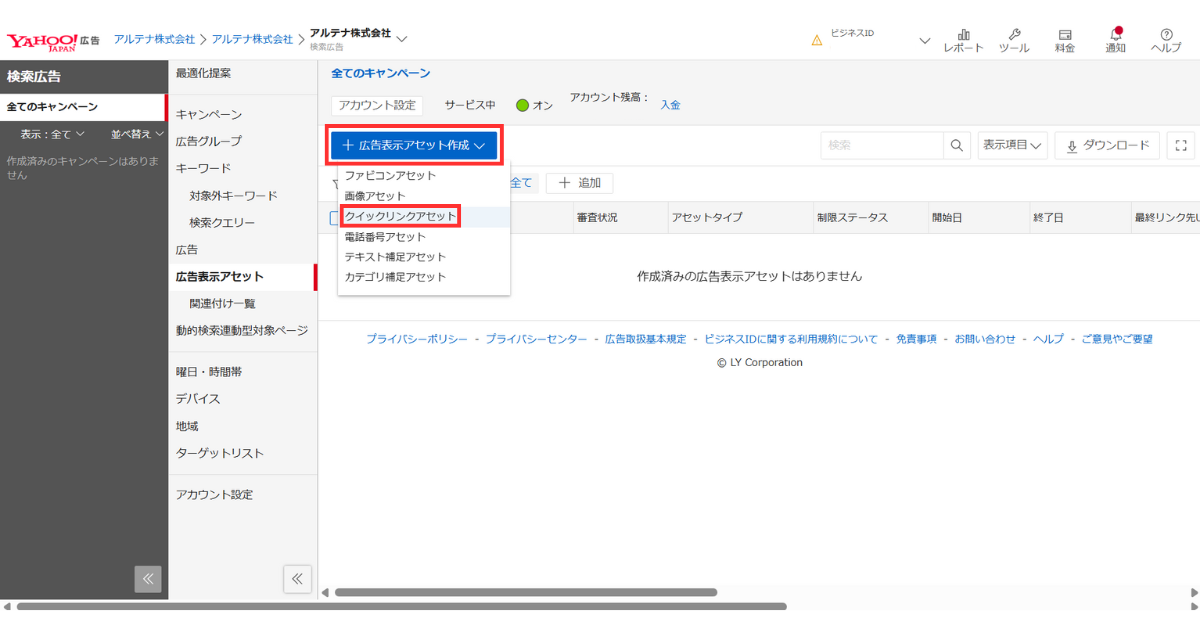Screen dimensions: 1200x630
Task: Open 全てのキャンペーン breadcrumb link
Action: pyautogui.click(x=381, y=73)
